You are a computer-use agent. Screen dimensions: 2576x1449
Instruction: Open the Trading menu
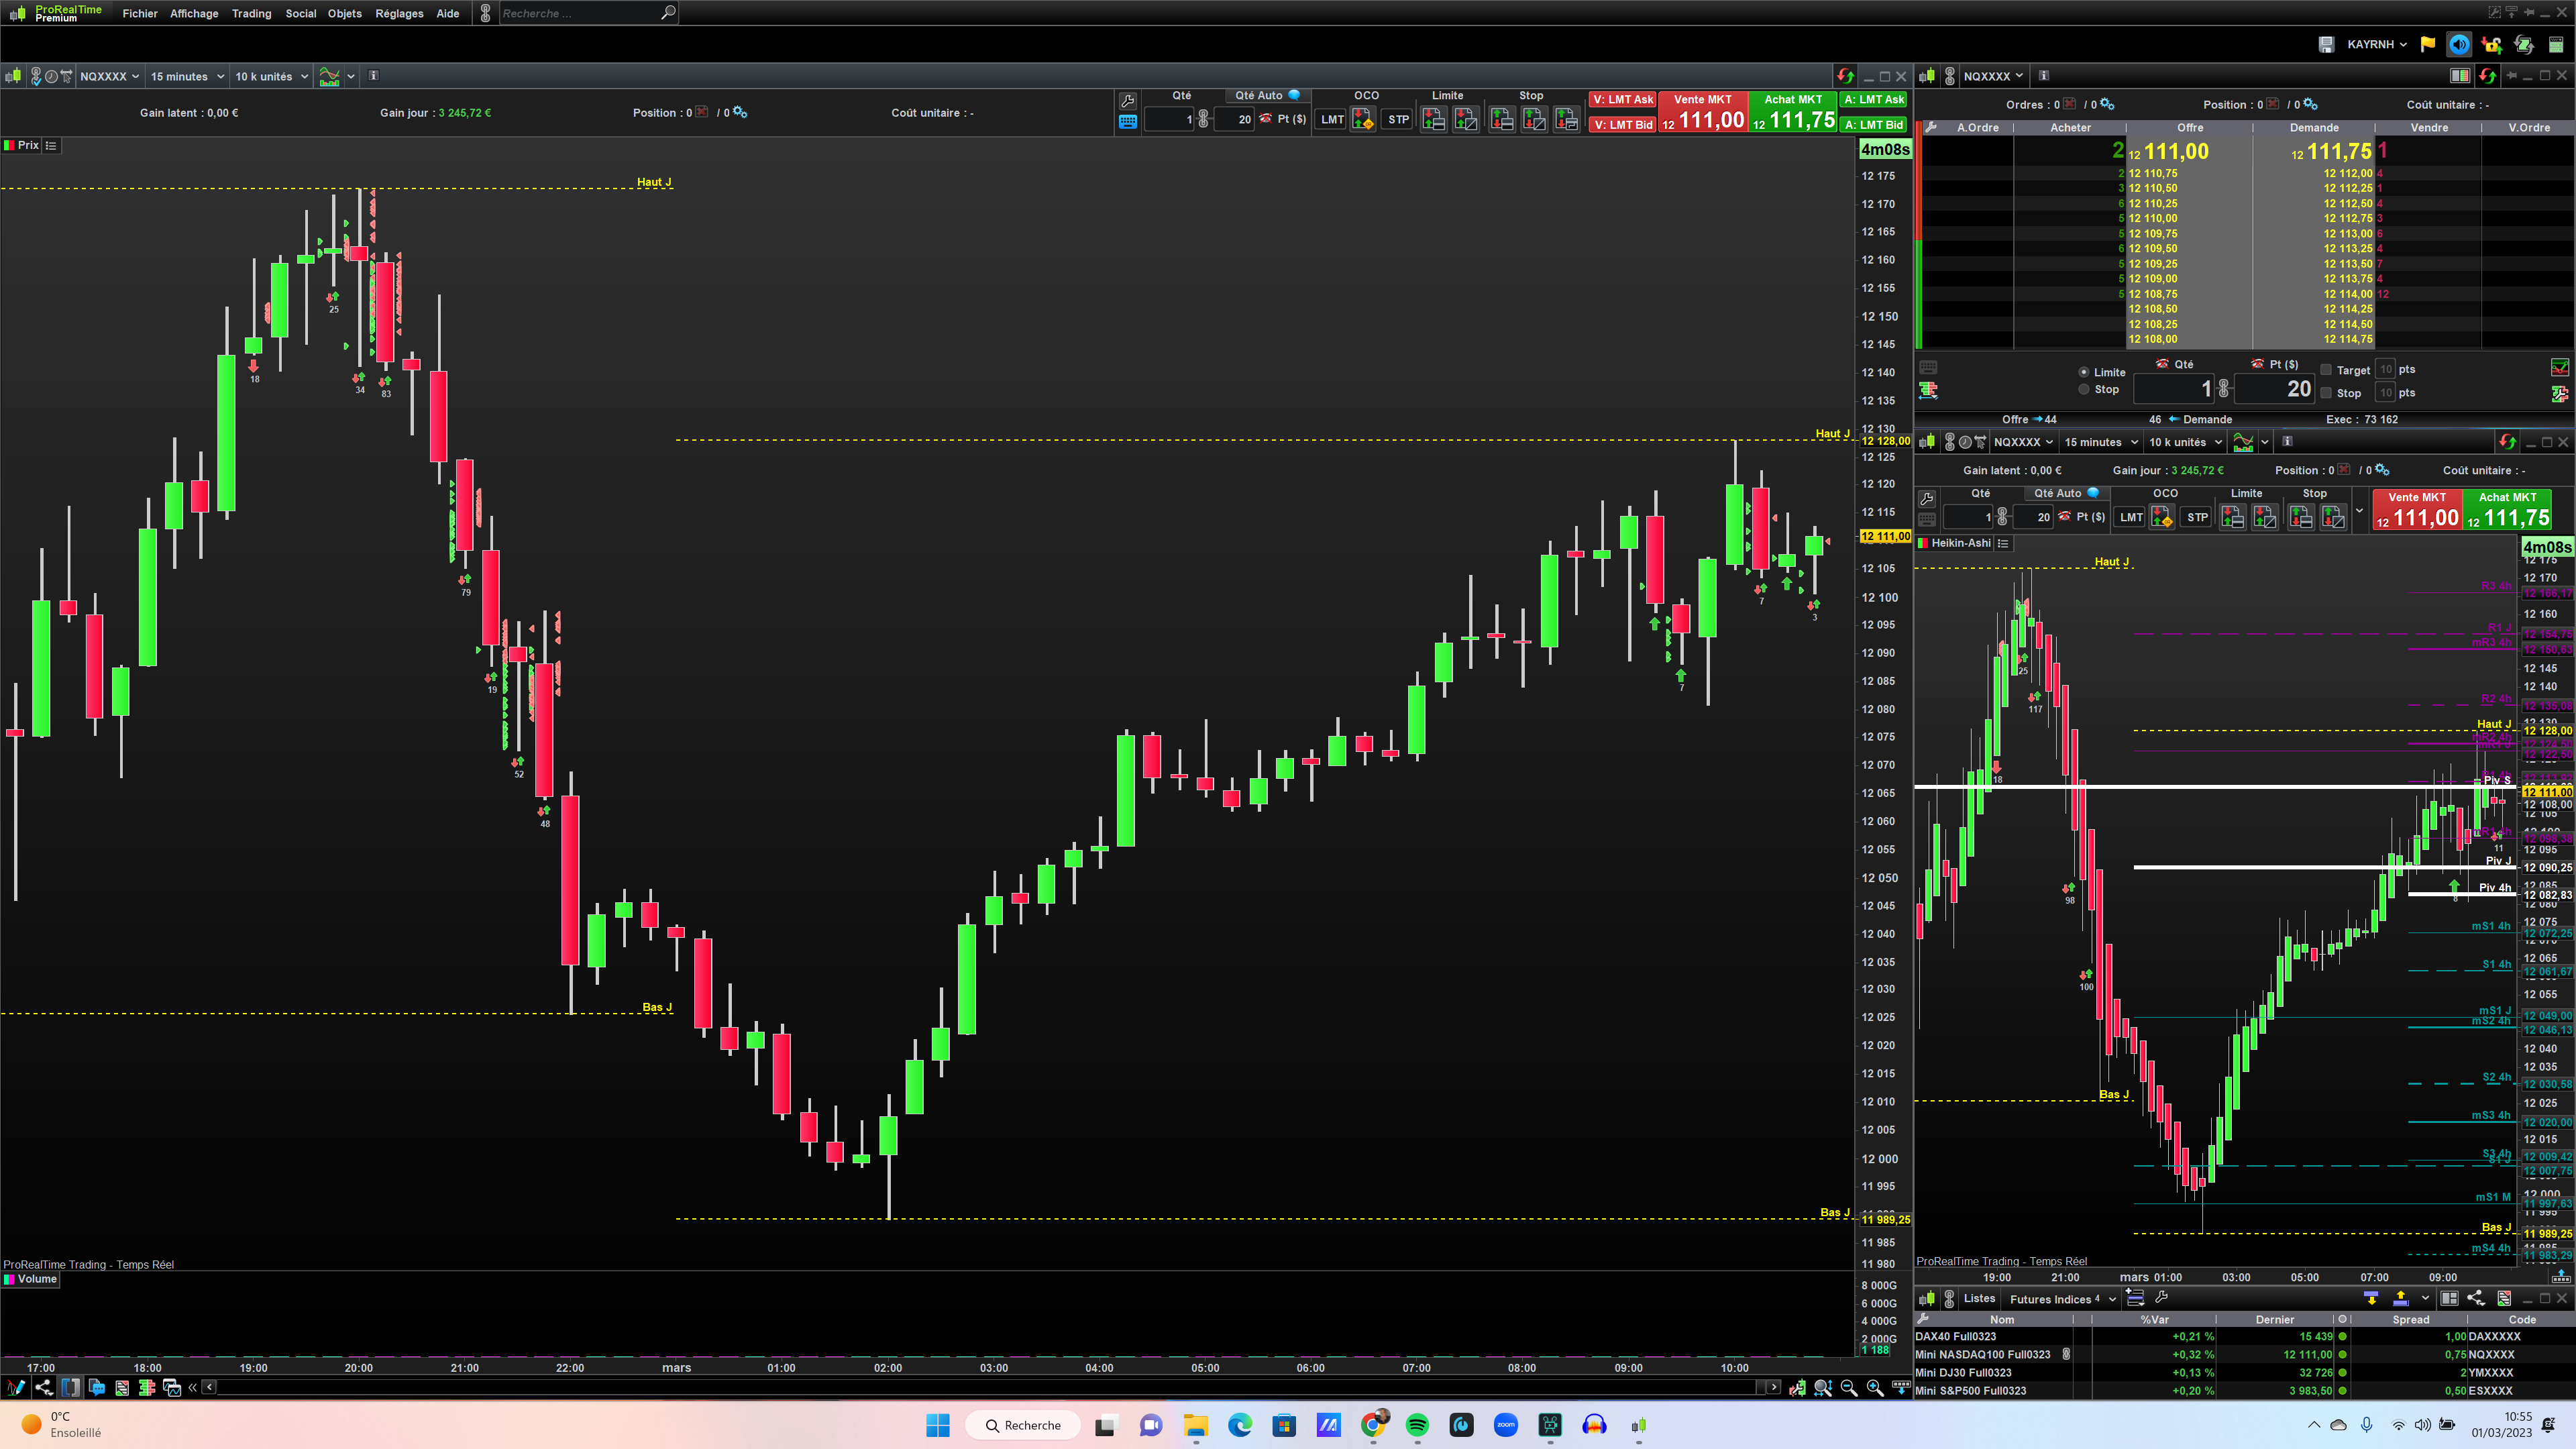coord(251,13)
